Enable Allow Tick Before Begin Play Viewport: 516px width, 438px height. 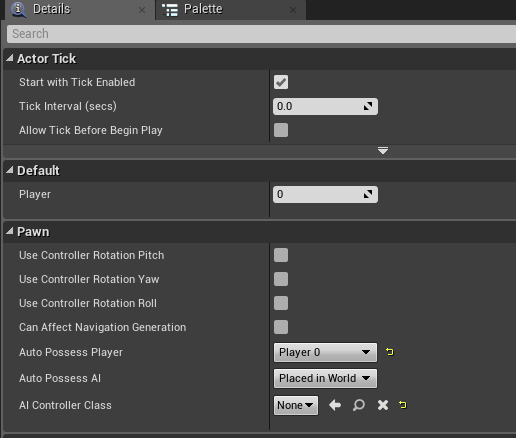(281, 130)
